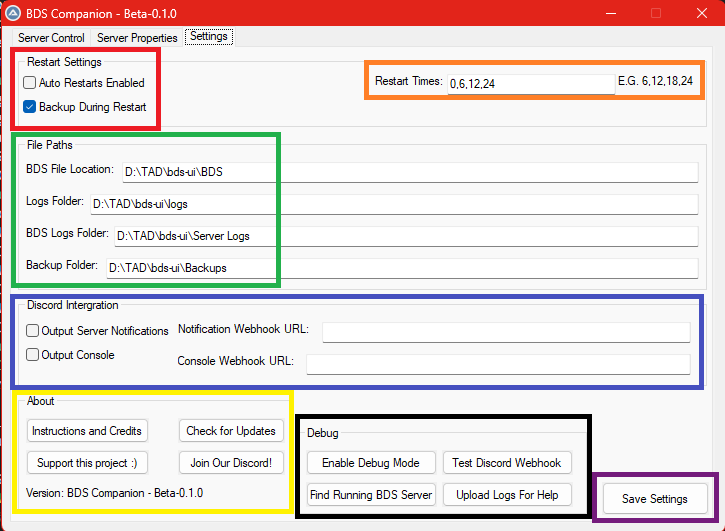Click the Debug group label
This screenshot has width=725, height=531.
323,433
